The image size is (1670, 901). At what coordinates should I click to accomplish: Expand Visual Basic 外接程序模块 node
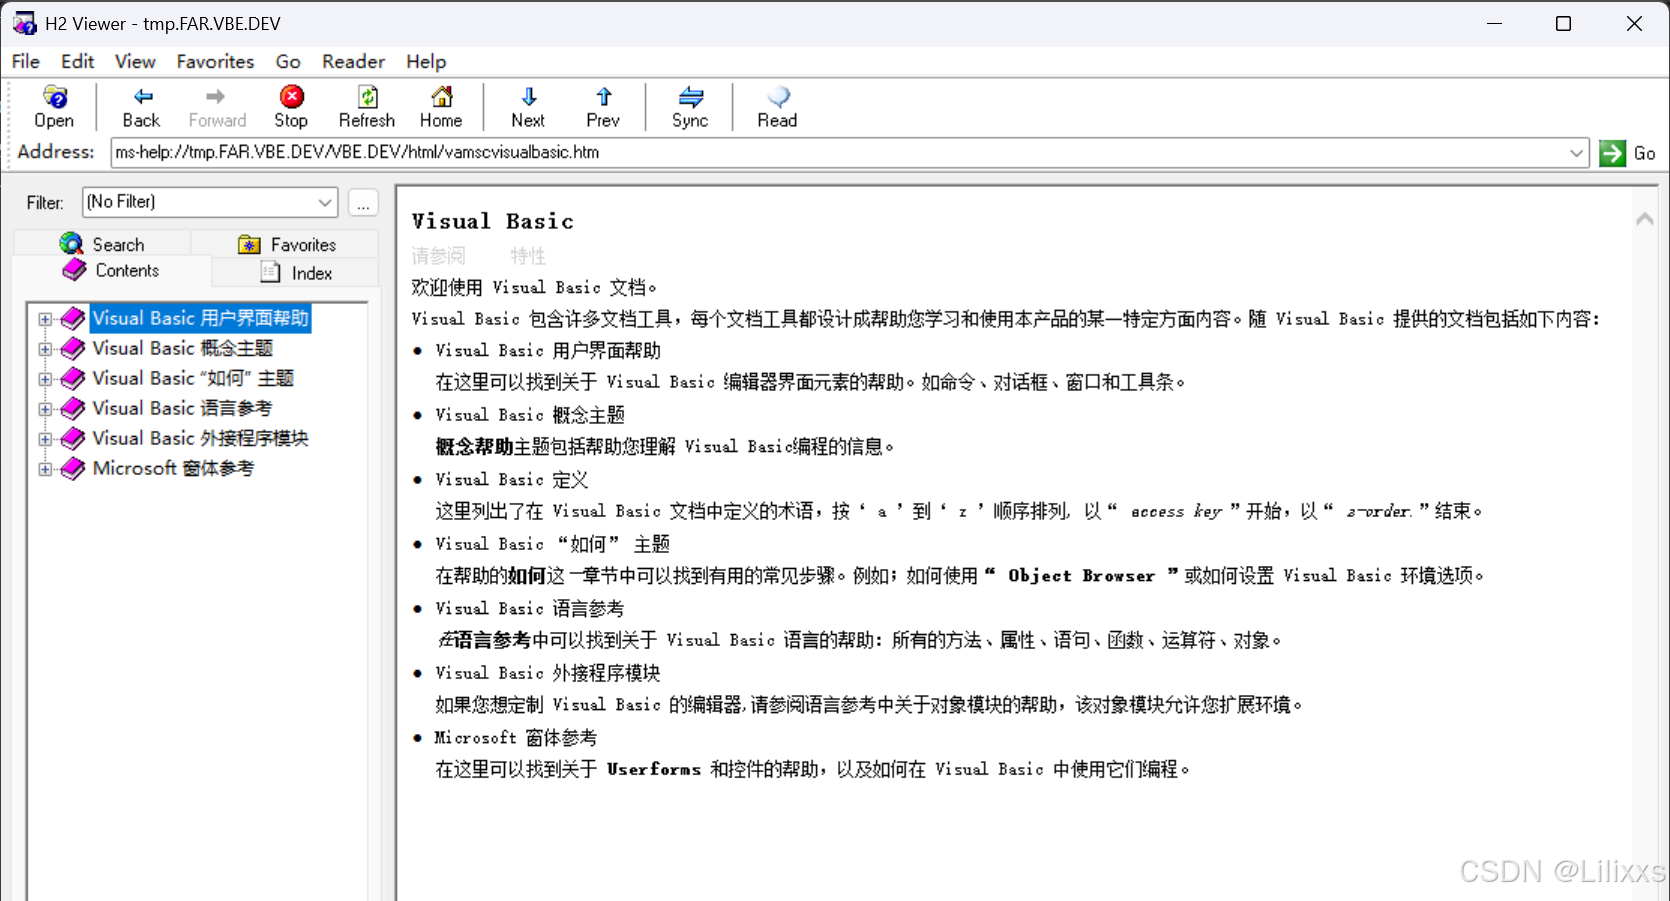coord(45,439)
